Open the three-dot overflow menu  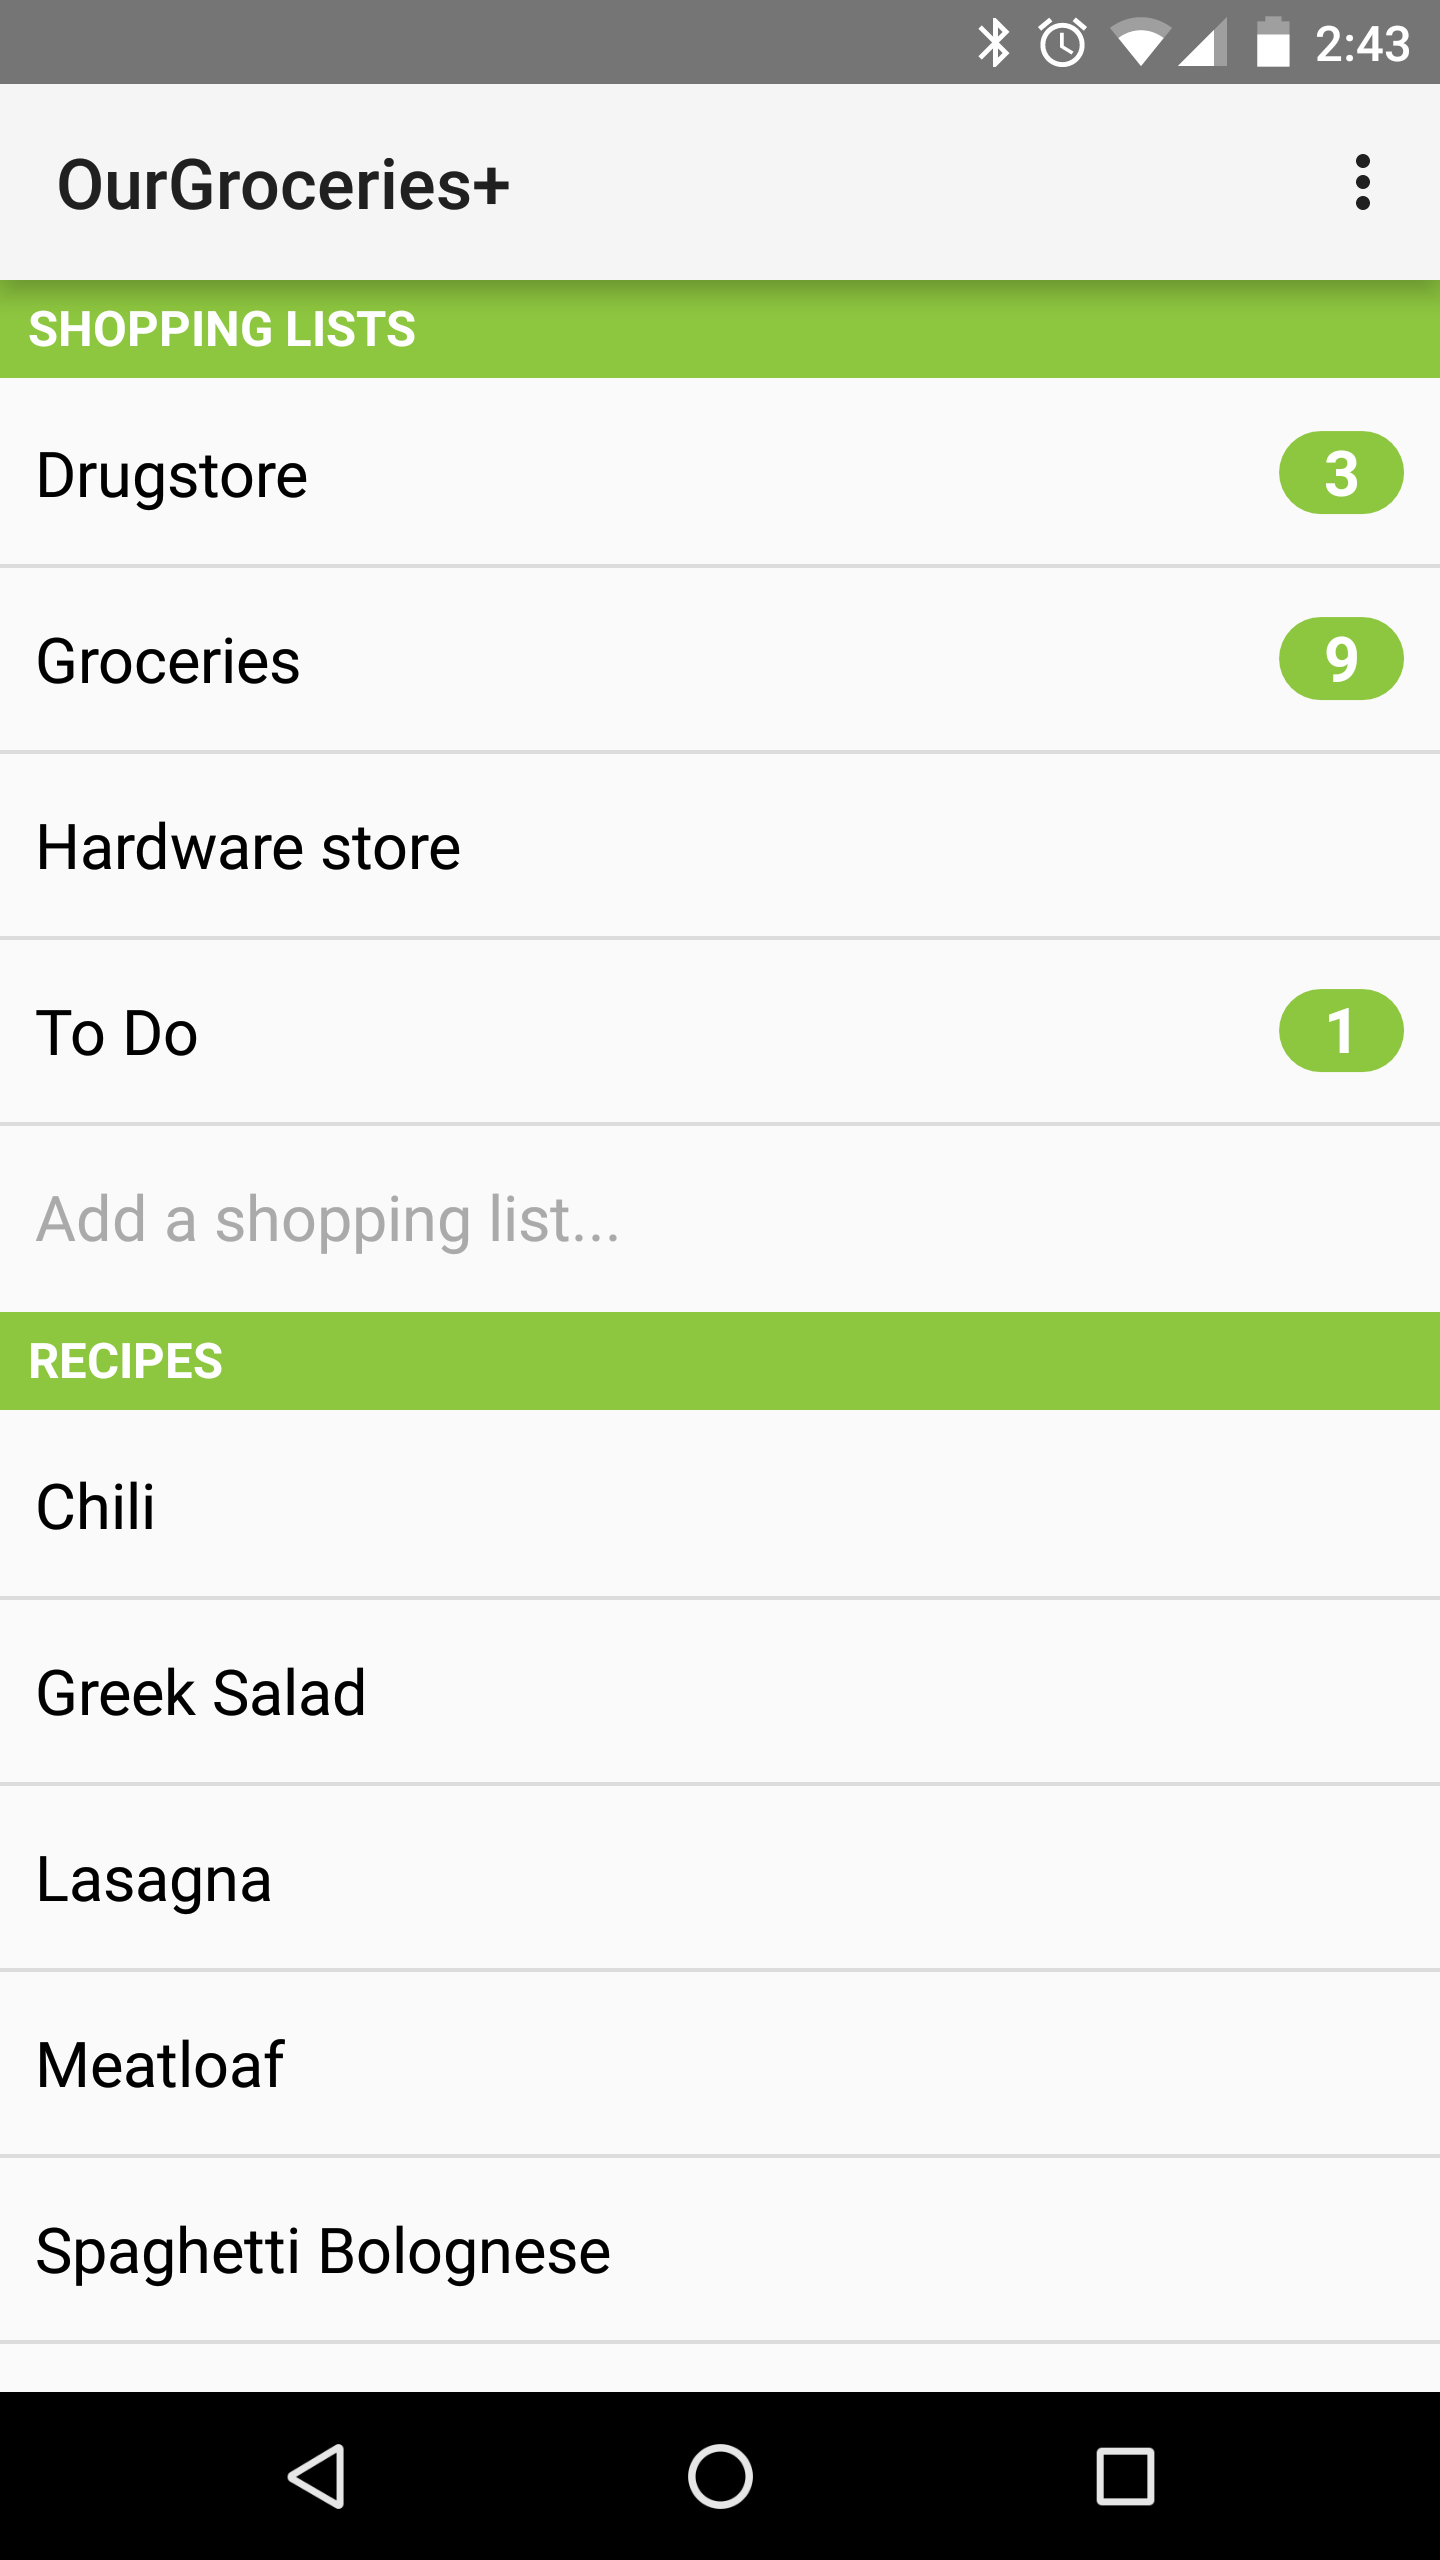tap(1362, 182)
